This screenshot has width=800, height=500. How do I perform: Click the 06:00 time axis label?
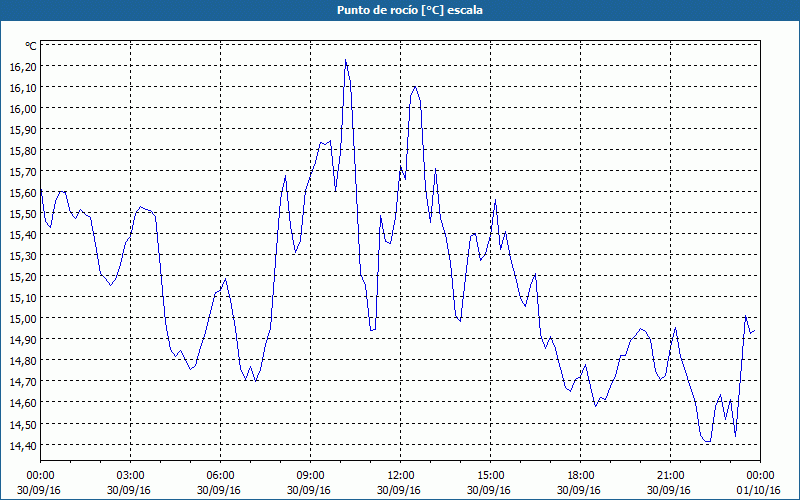220,476
